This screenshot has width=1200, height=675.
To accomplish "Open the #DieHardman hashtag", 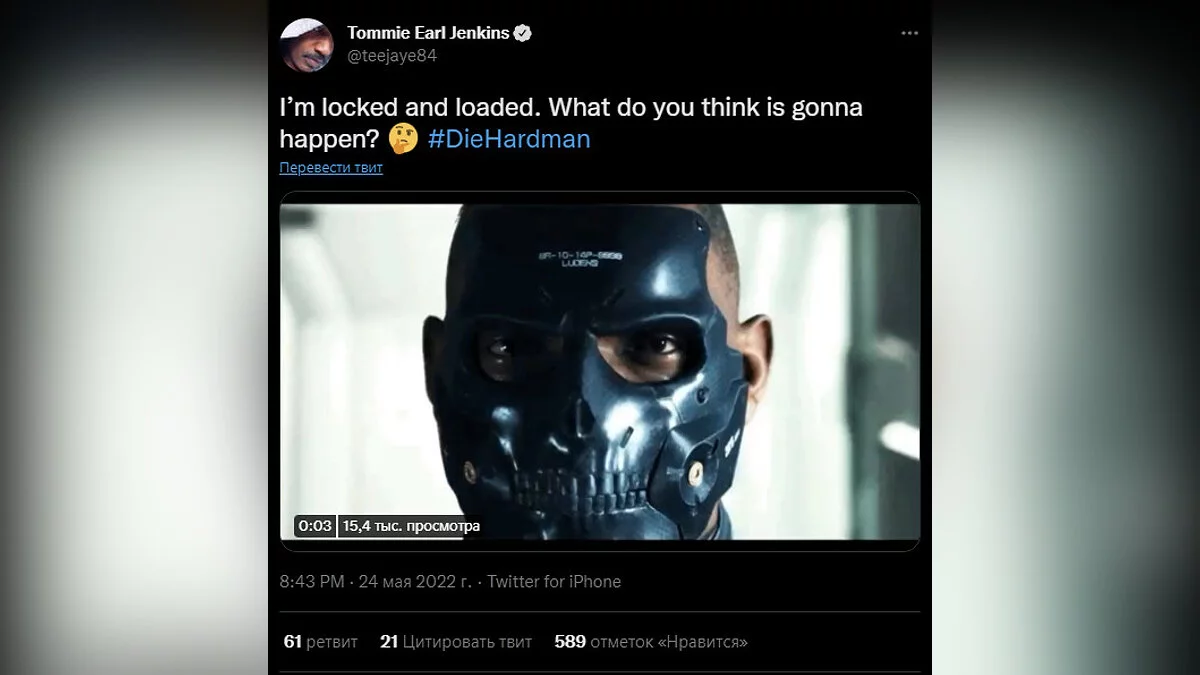I will pyautogui.click(x=509, y=139).
